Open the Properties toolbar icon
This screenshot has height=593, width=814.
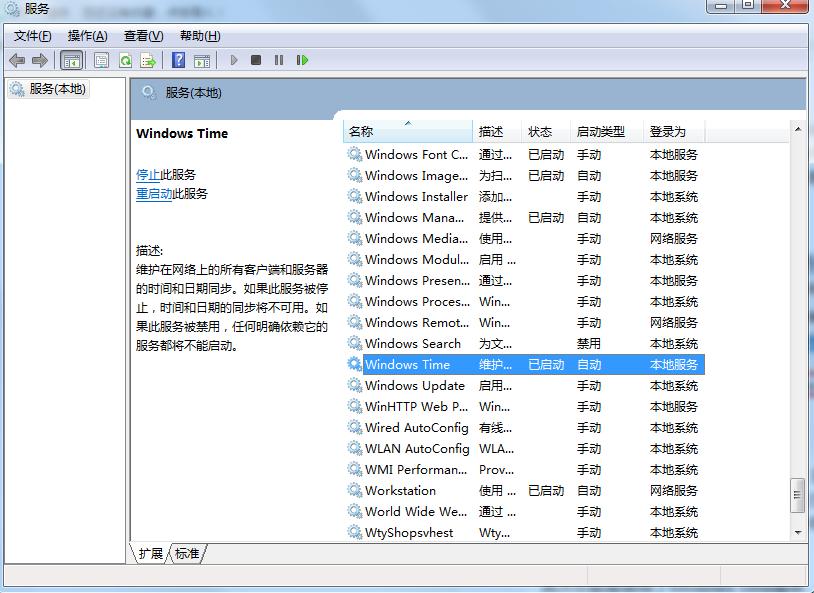click(101, 60)
